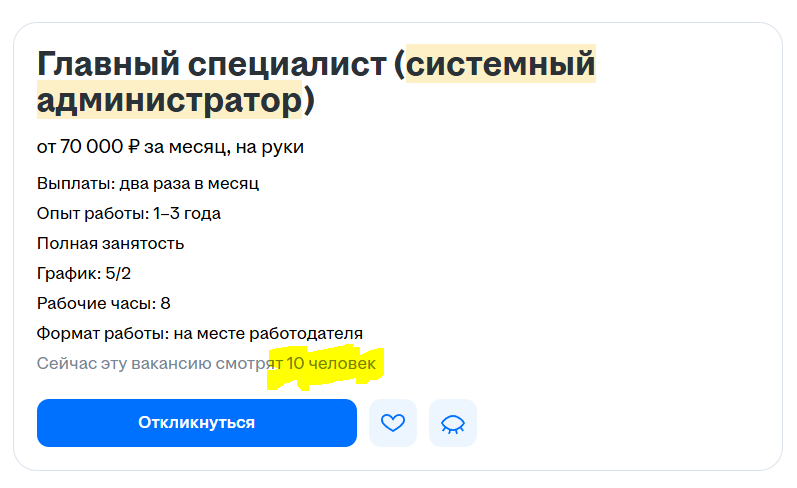Screen dimensions: 797x488
Task: Click the "1–3 года" experience value
Action: (x=187, y=213)
